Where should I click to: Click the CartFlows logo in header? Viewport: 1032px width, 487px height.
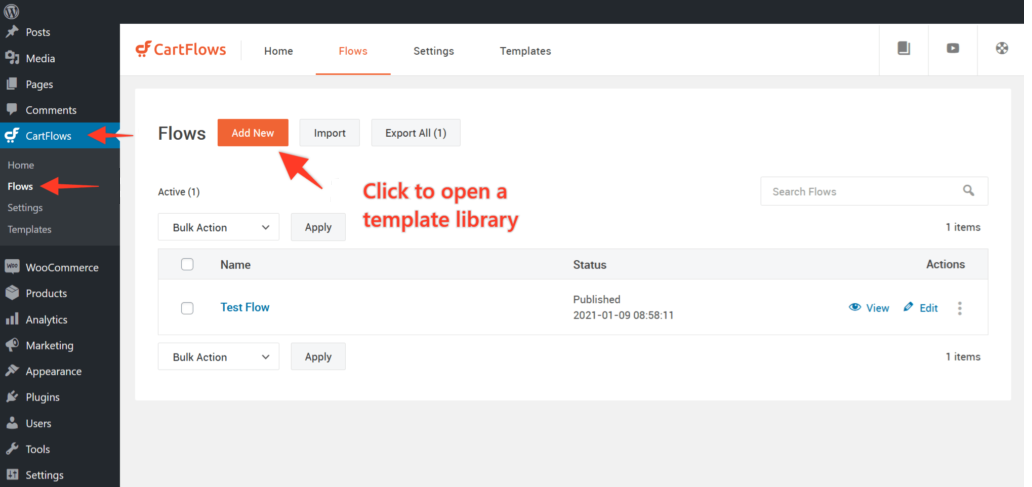click(181, 50)
